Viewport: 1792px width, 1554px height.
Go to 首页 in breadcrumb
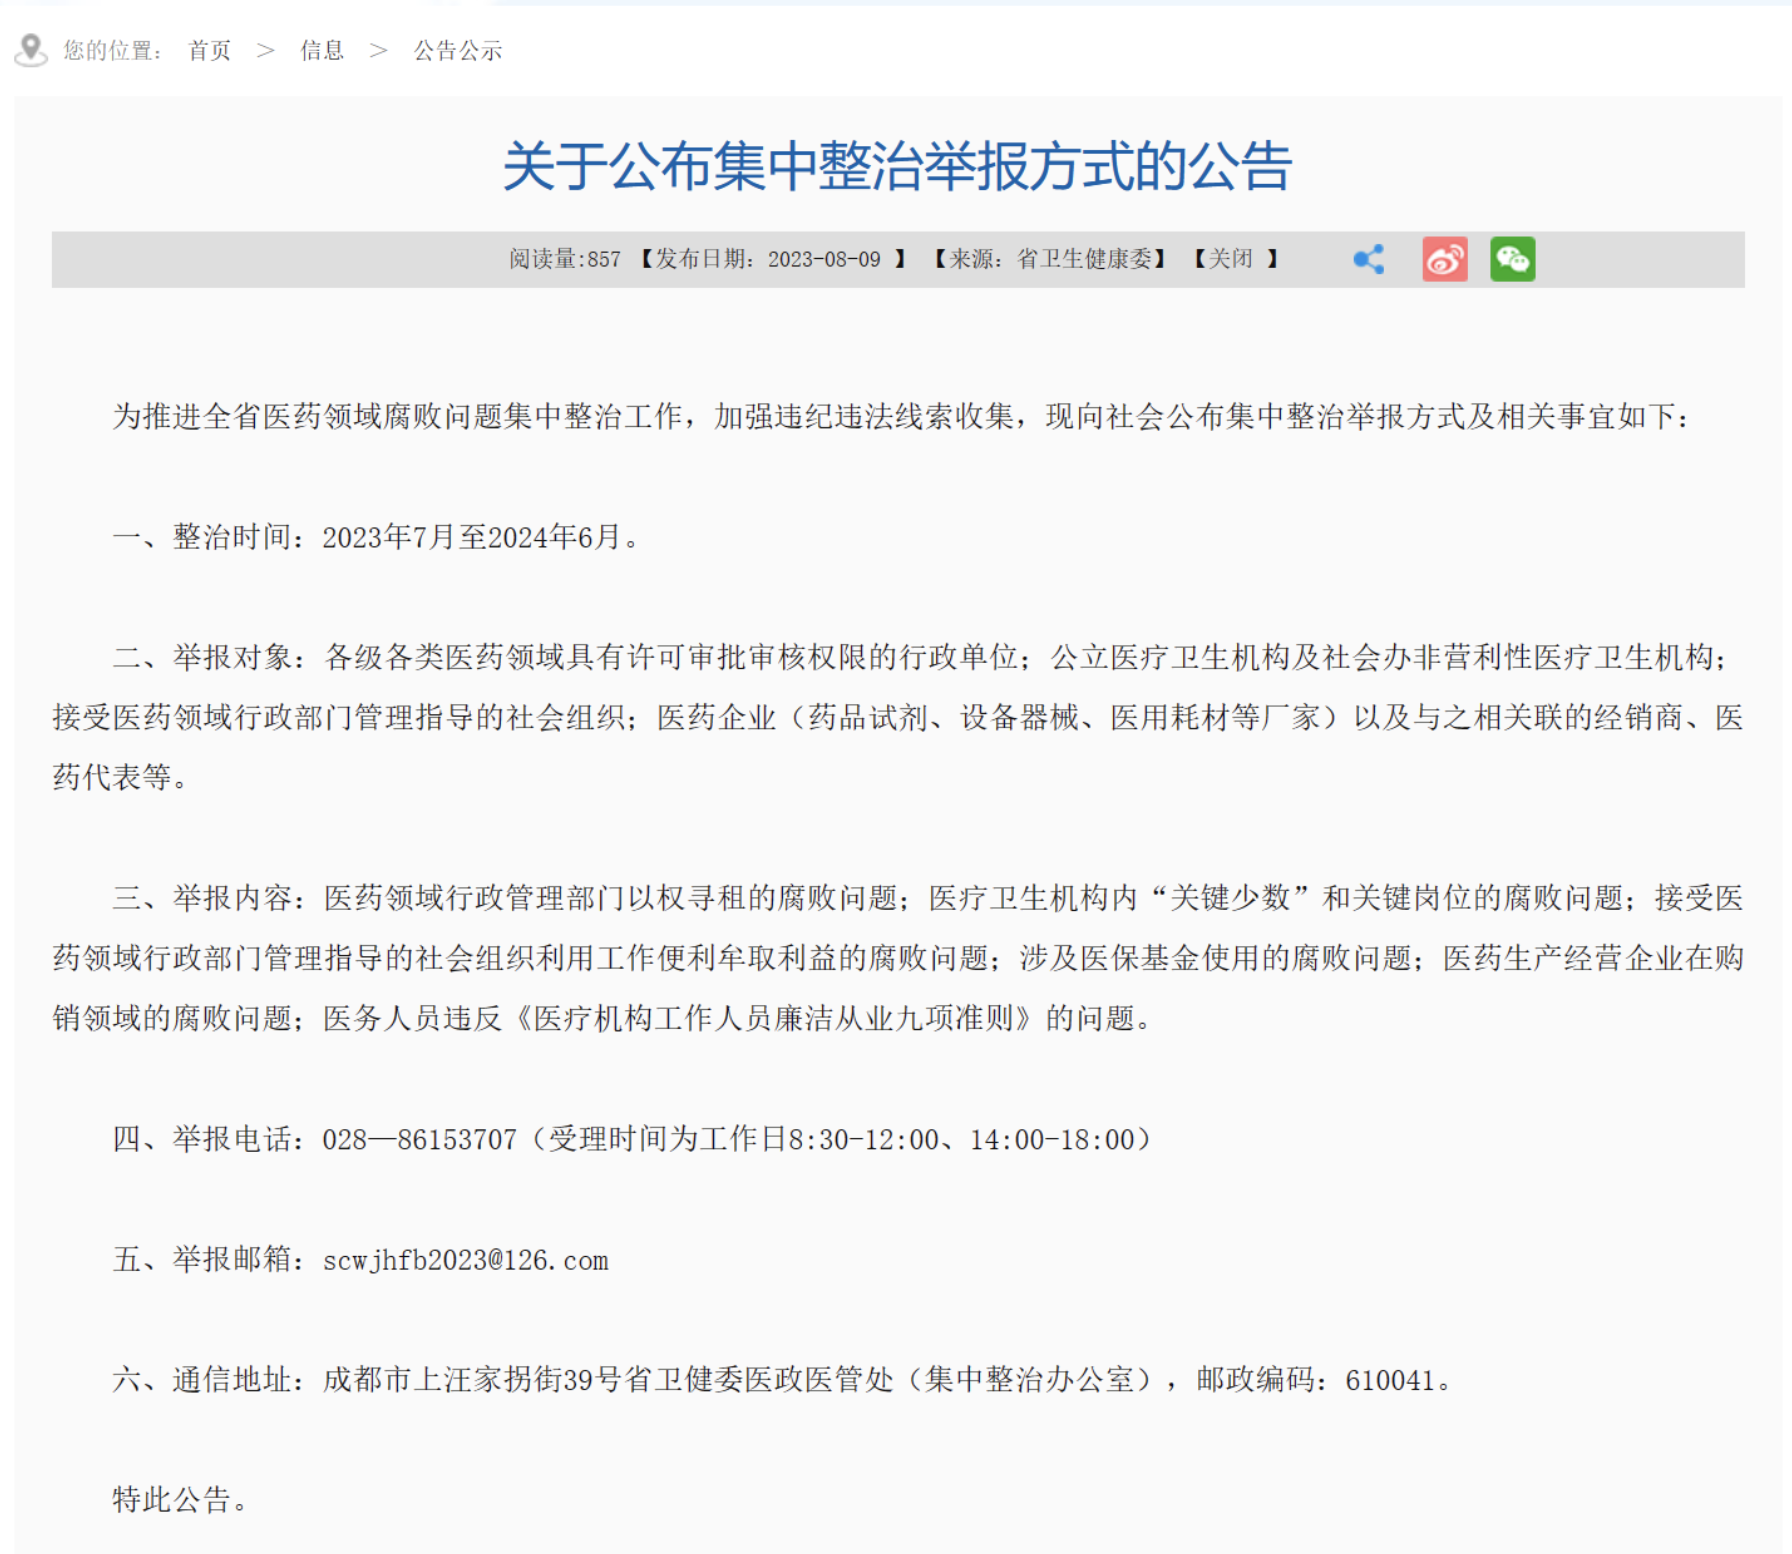pos(209,51)
